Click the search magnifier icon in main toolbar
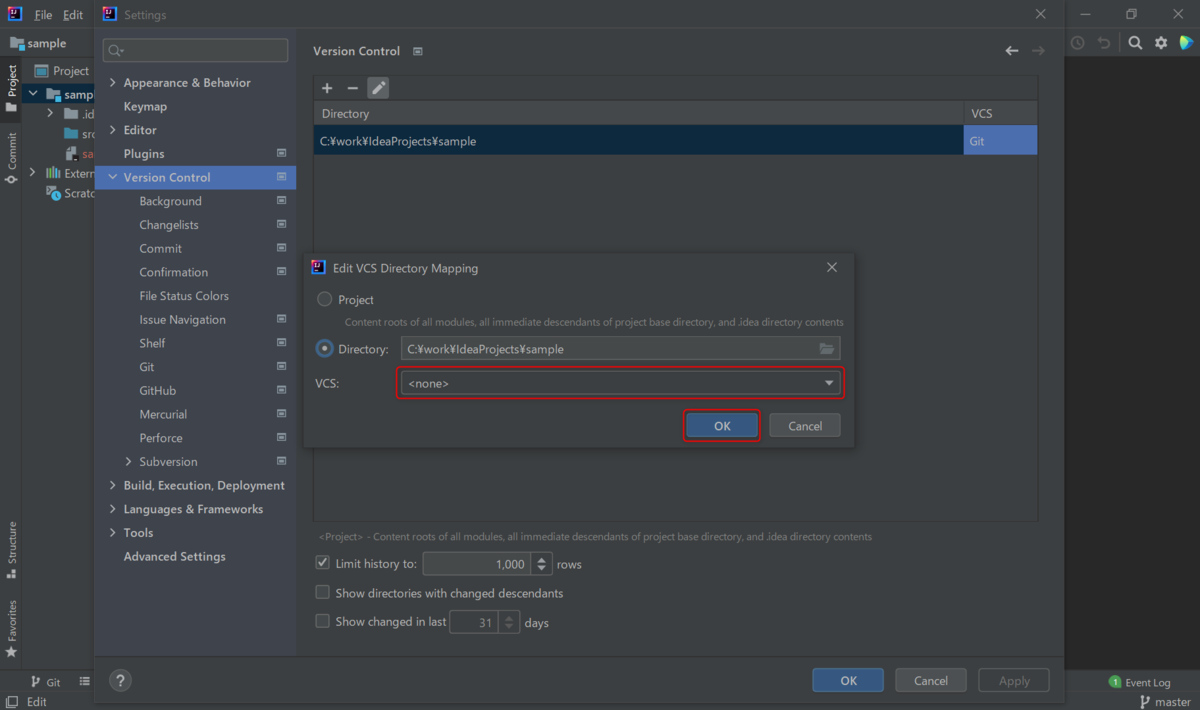Image resolution: width=1200 pixels, height=710 pixels. [1135, 43]
